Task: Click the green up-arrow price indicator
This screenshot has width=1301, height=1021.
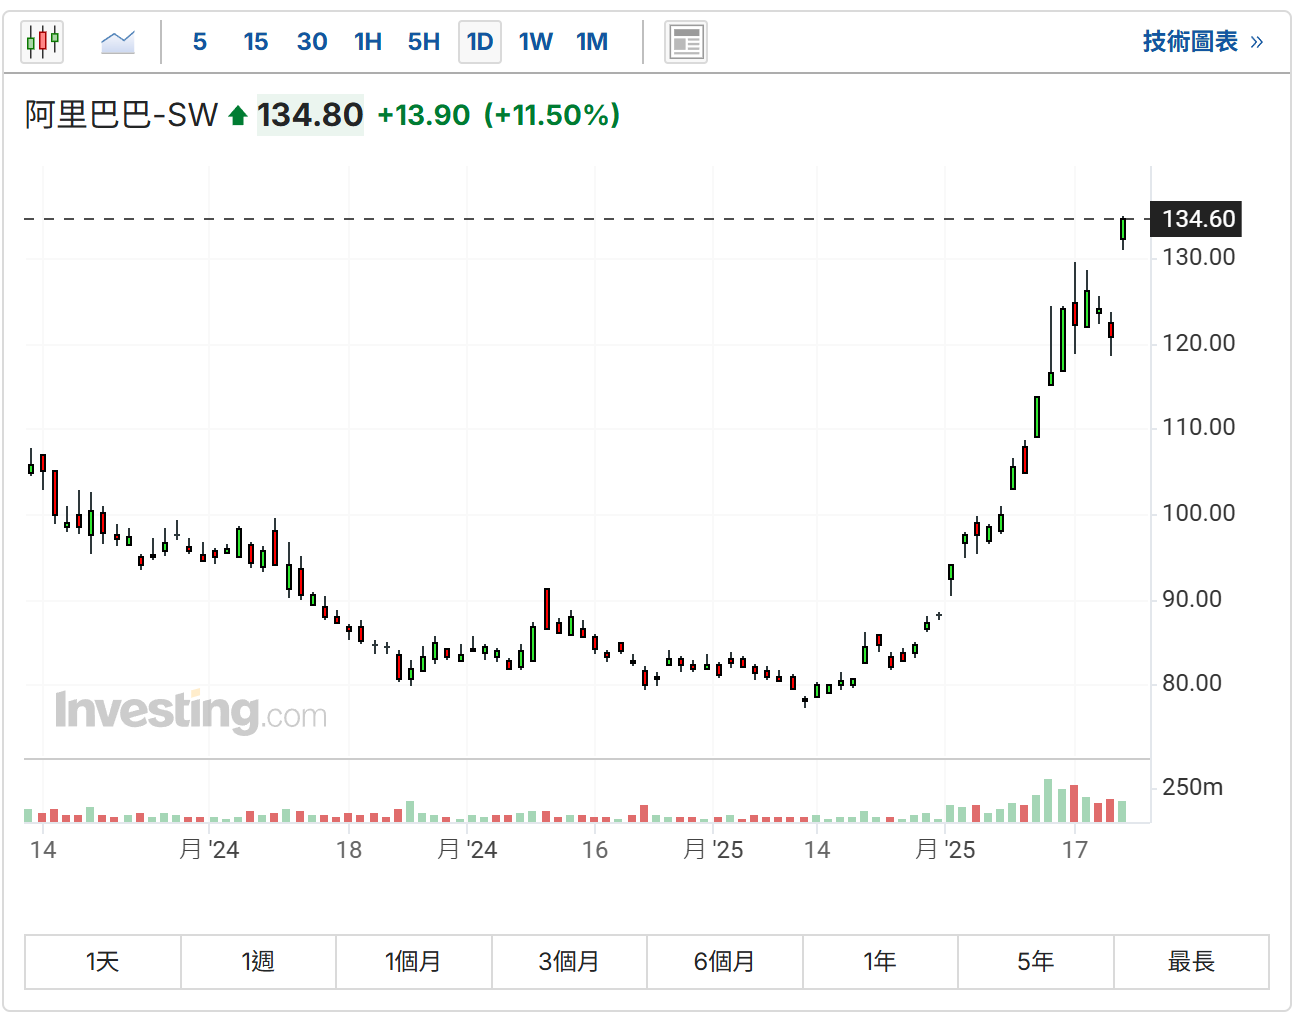Action: [238, 116]
